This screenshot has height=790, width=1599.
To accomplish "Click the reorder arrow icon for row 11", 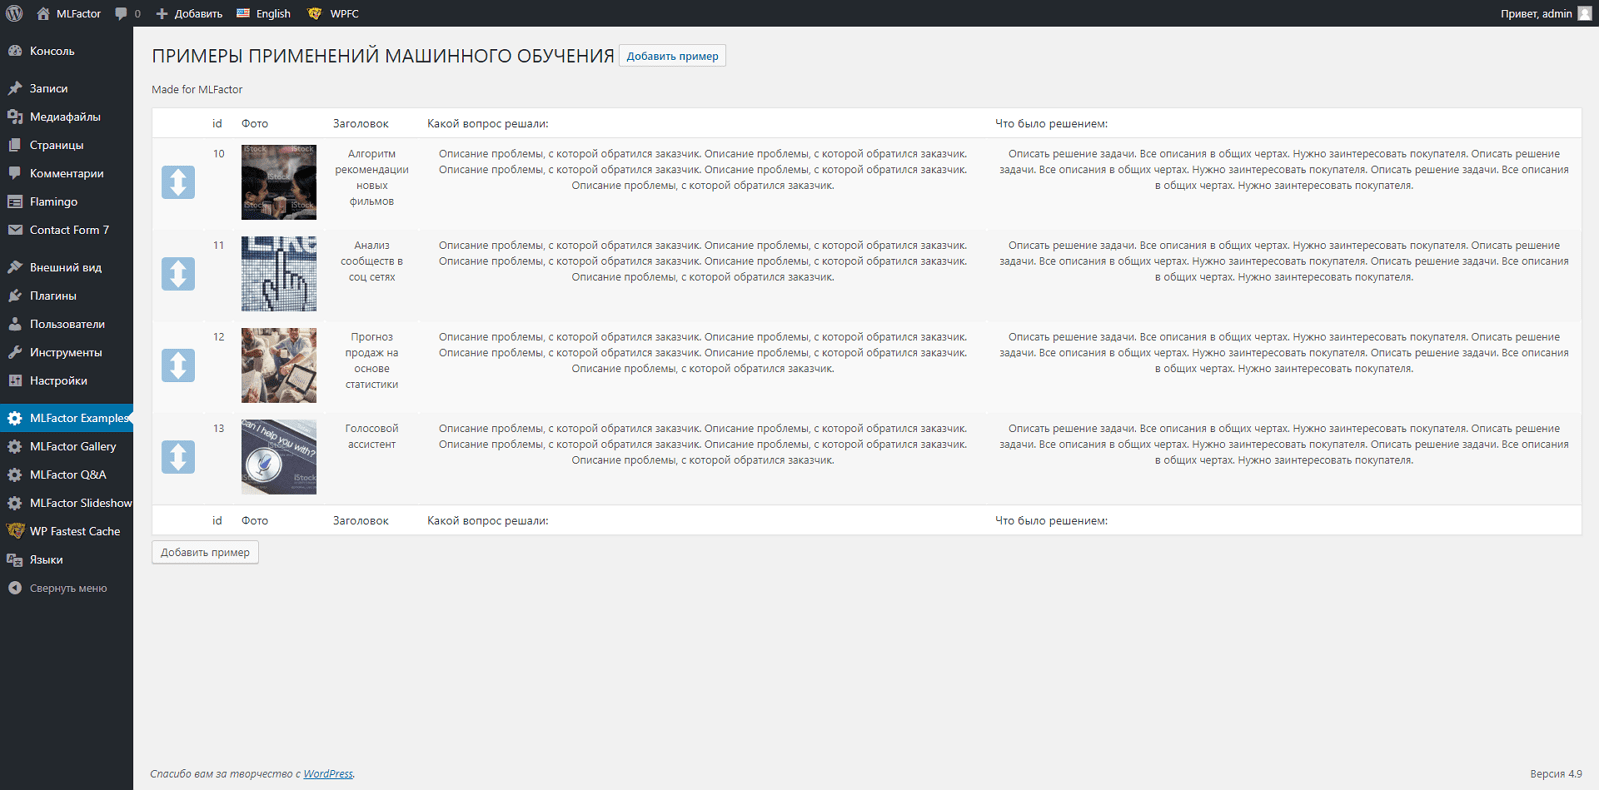I will point(178,274).
